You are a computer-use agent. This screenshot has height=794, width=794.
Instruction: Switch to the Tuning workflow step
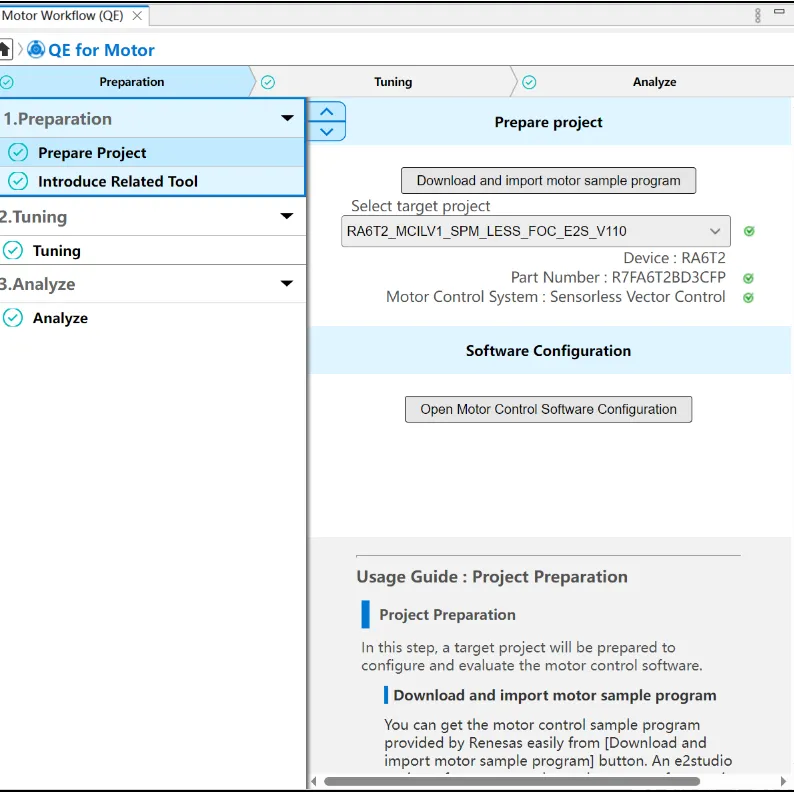tap(392, 82)
